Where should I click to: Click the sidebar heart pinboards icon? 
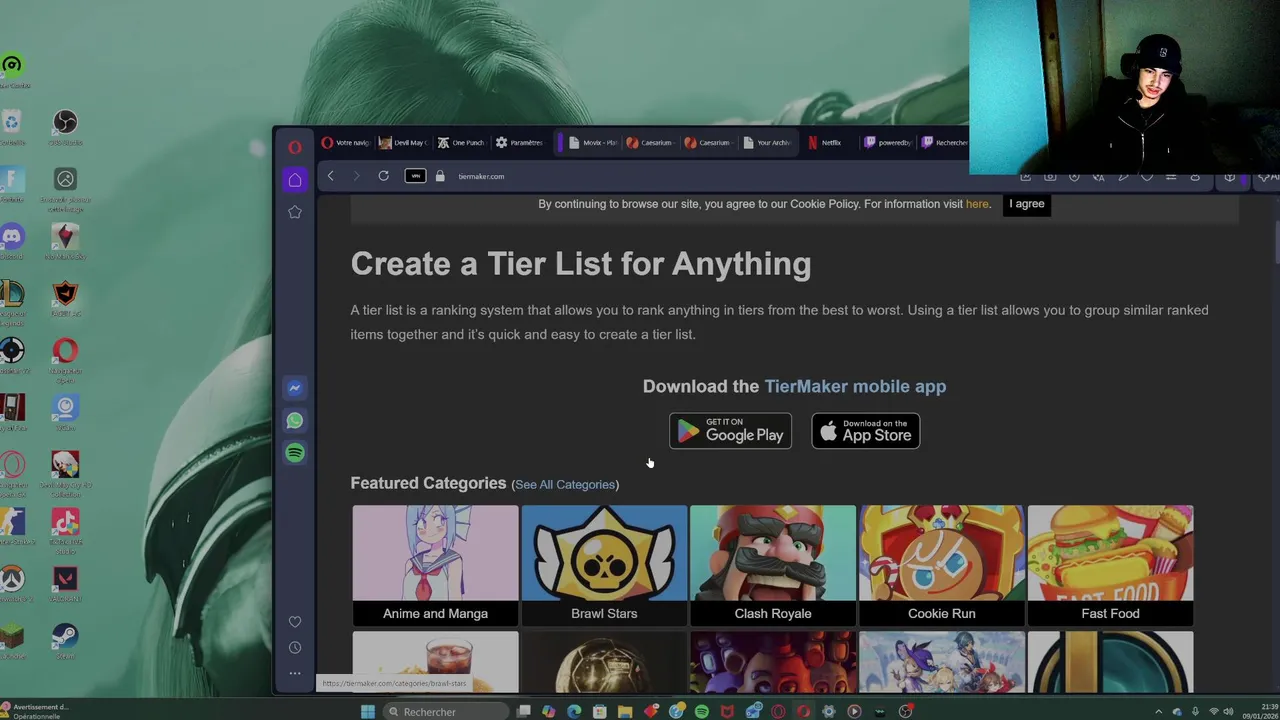(295, 622)
